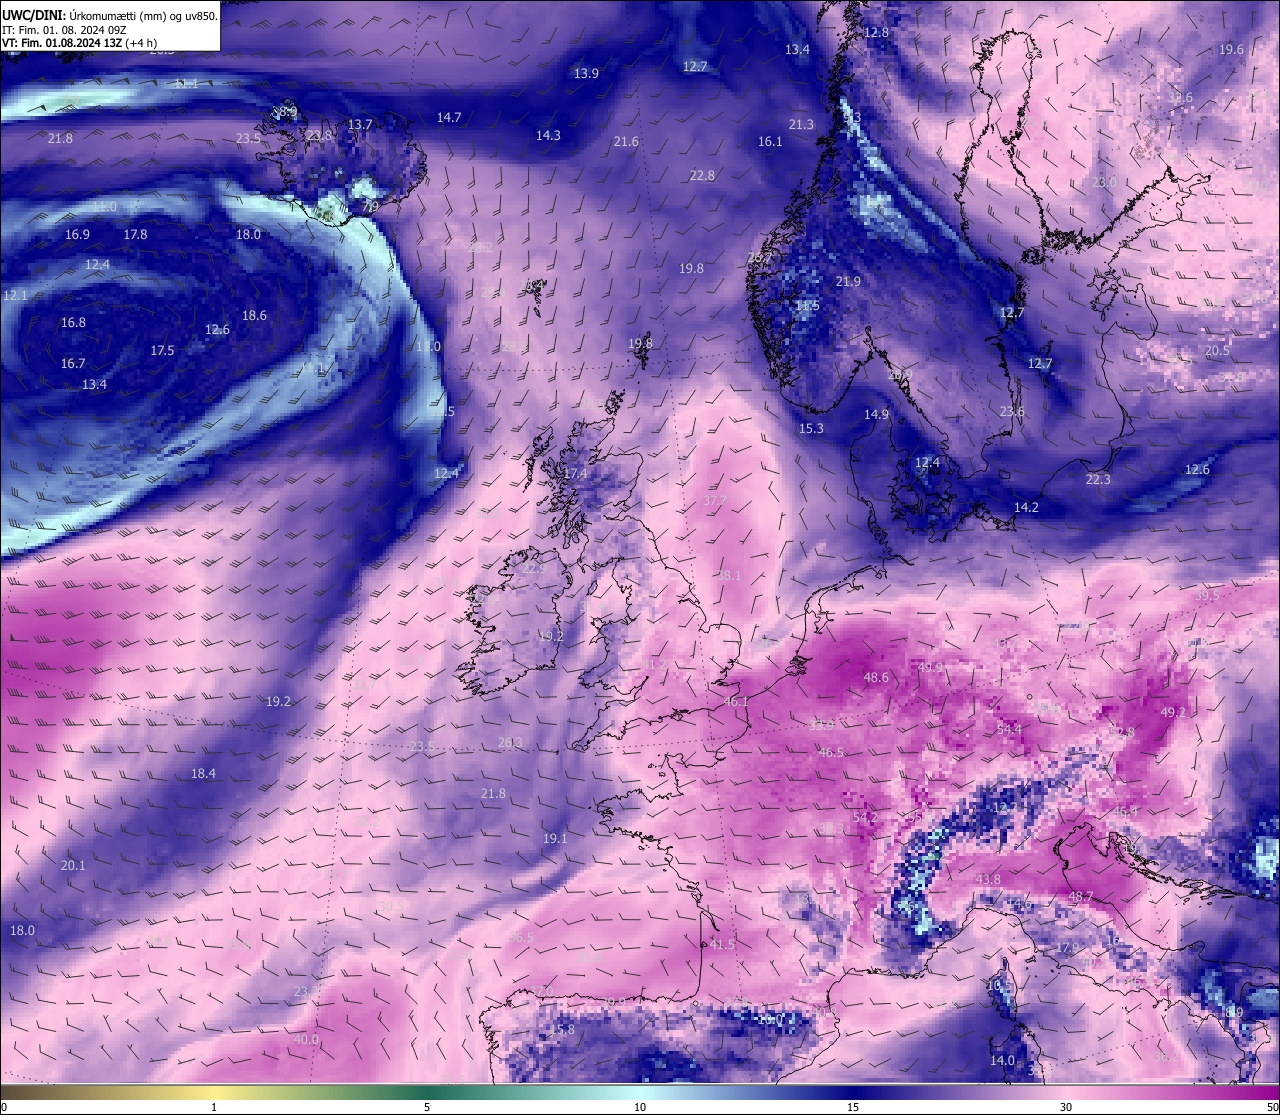Click the IT initialization time 09Z line
The width and height of the screenshot is (1280, 1115).
[66, 30]
